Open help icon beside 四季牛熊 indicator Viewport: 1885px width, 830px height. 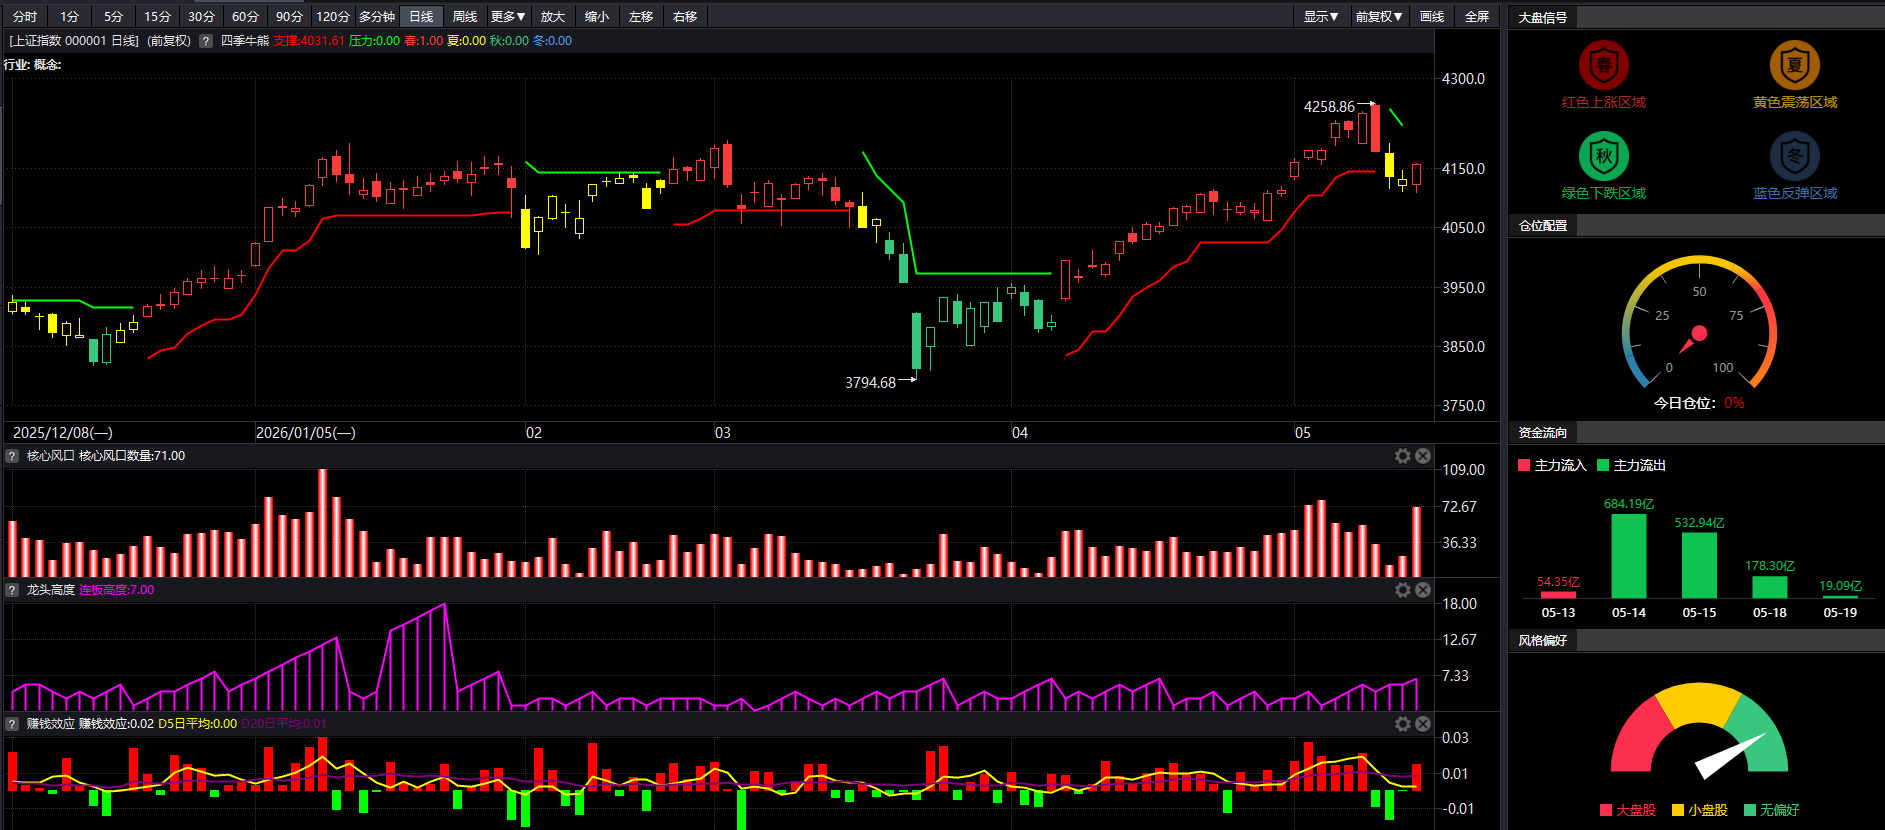pyautogui.click(x=206, y=41)
